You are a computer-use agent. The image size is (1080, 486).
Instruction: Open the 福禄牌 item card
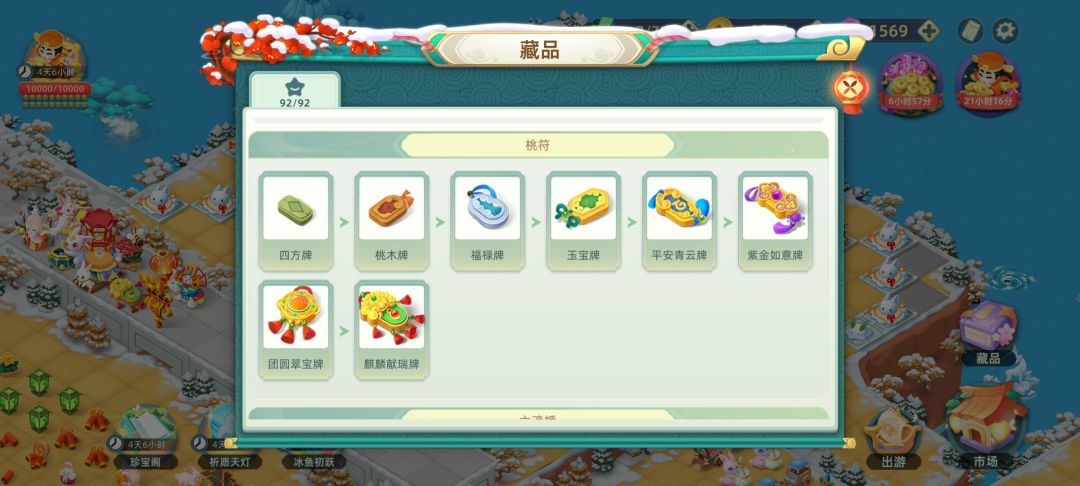[x=487, y=221]
